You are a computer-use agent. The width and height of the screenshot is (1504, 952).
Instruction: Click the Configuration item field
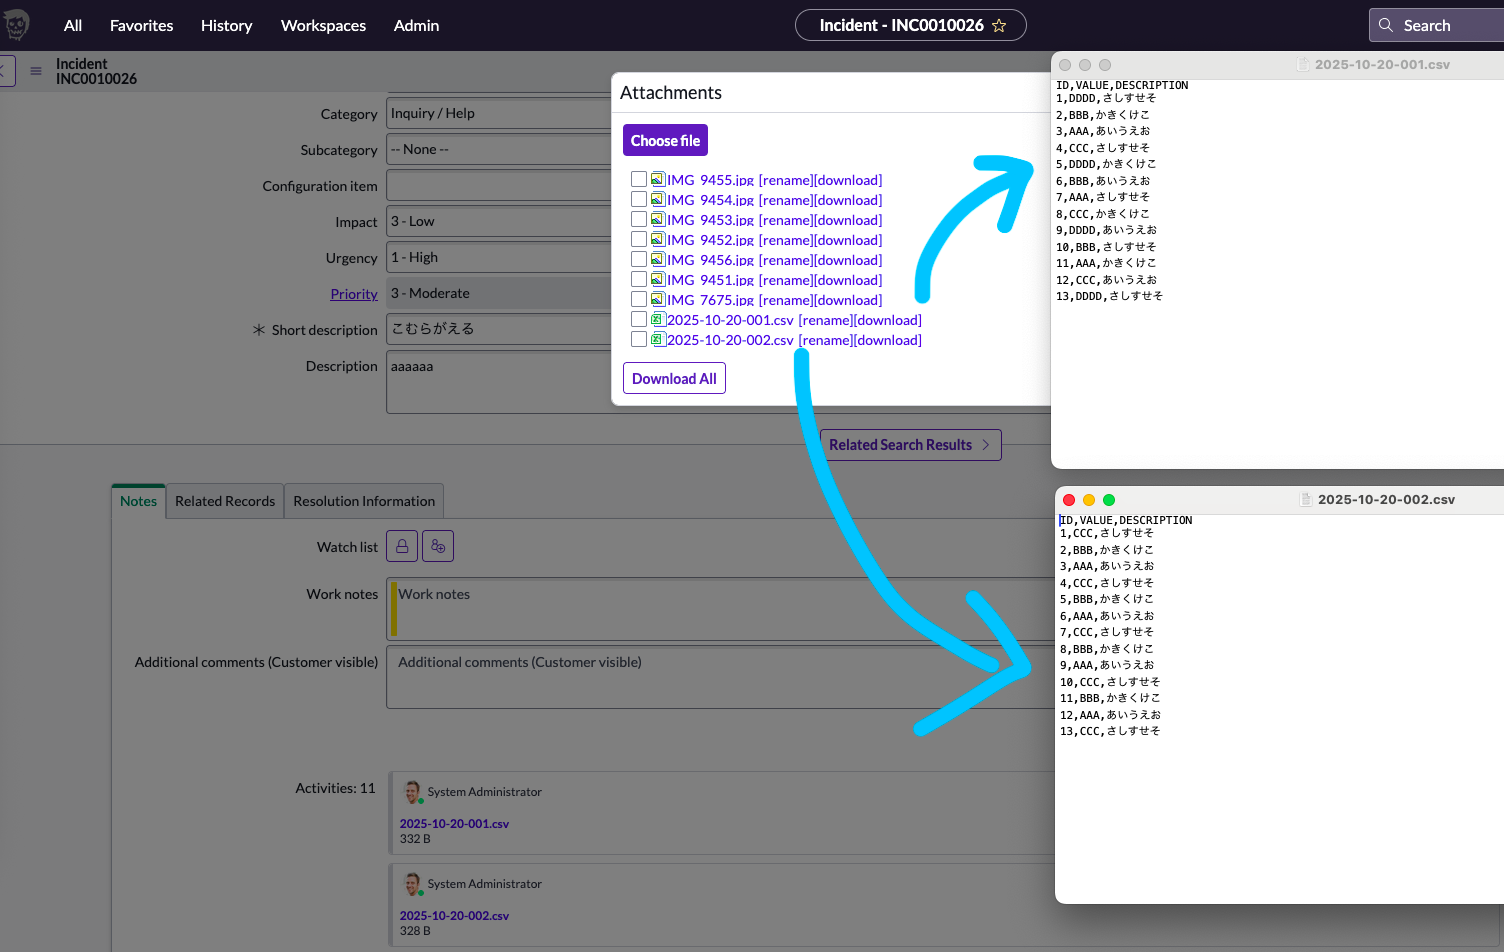click(499, 185)
